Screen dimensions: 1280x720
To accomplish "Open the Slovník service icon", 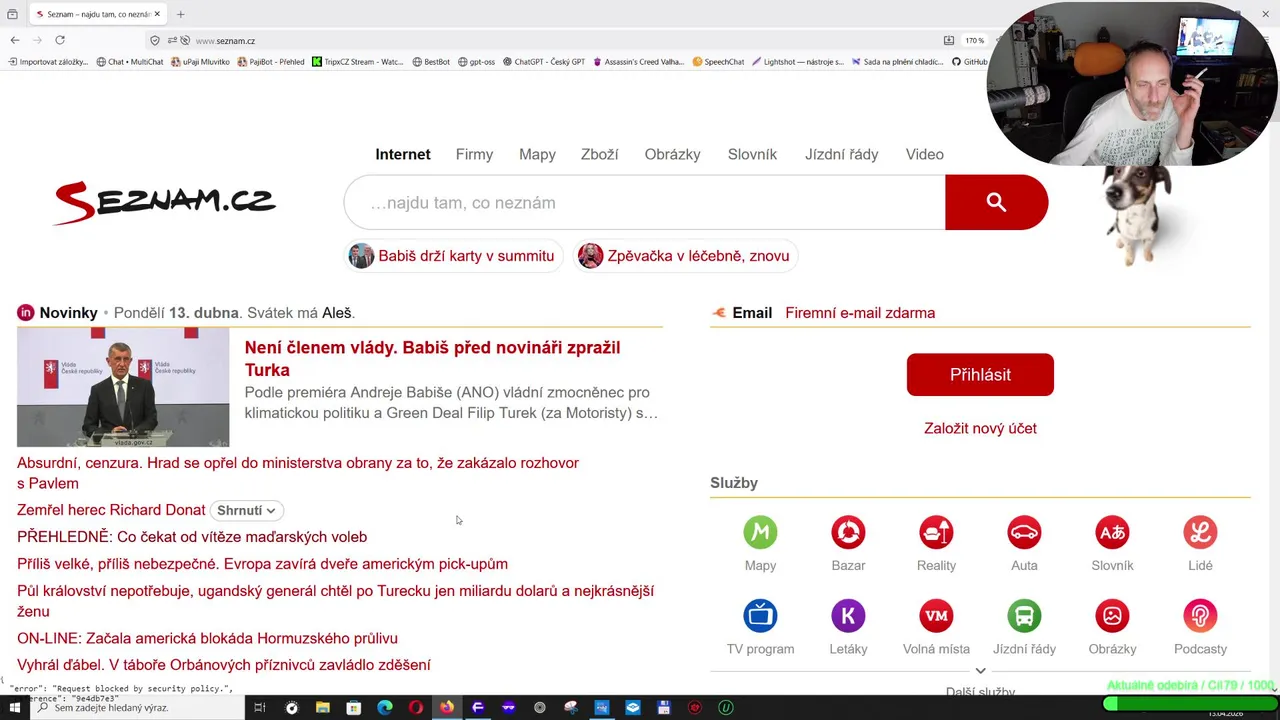I will (1112, 532).
